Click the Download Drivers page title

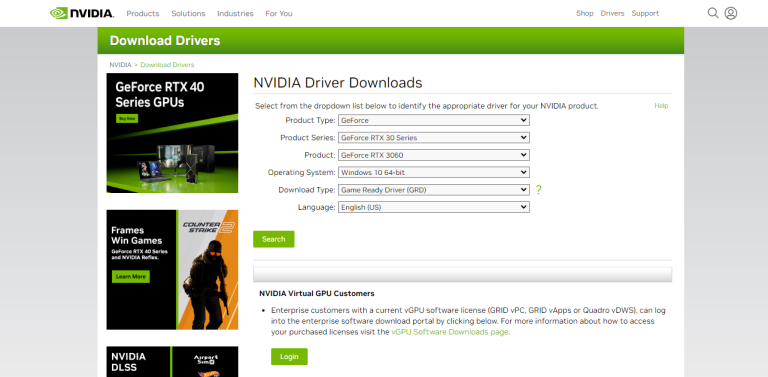click(165, 41)
